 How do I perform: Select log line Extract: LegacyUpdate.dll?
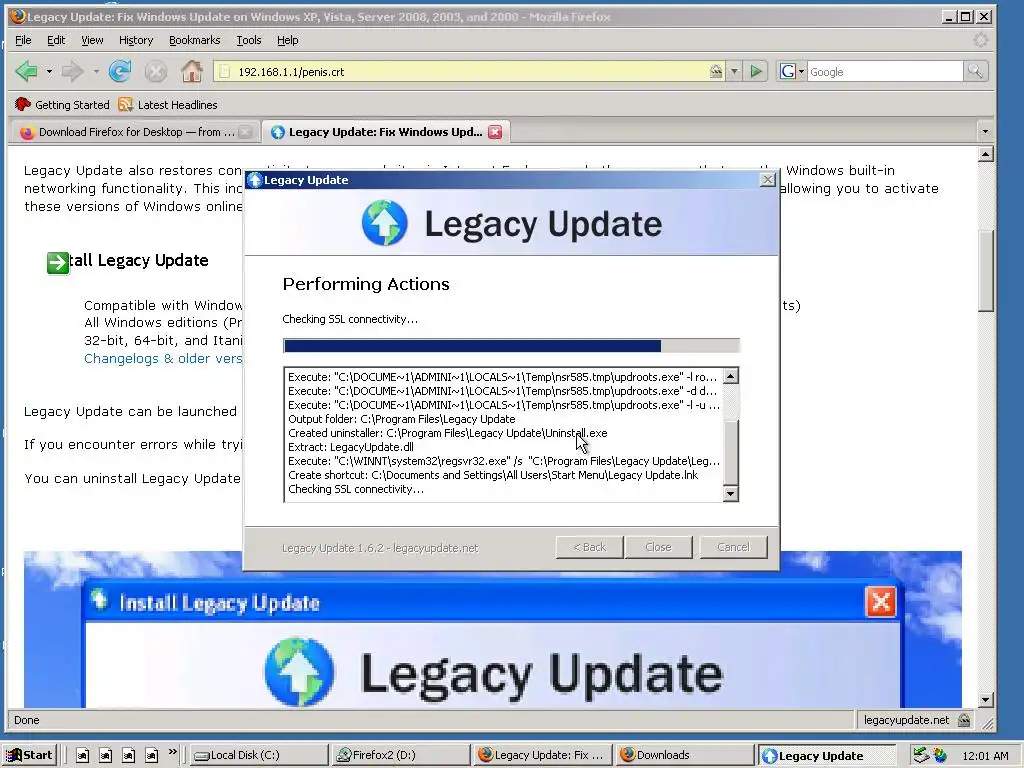351,447
